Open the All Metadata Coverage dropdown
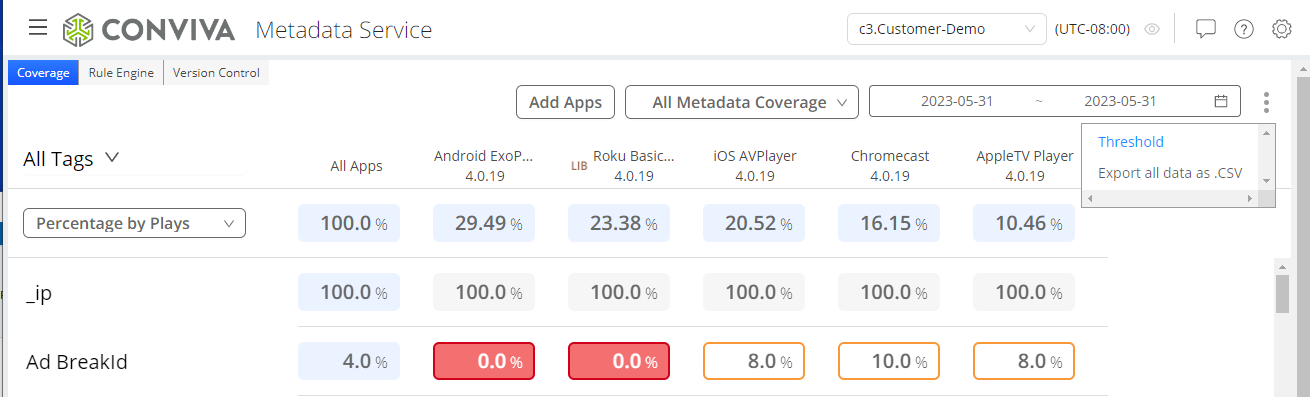The width and height of the screenshot is (1310, 397). tap(742, 102)
